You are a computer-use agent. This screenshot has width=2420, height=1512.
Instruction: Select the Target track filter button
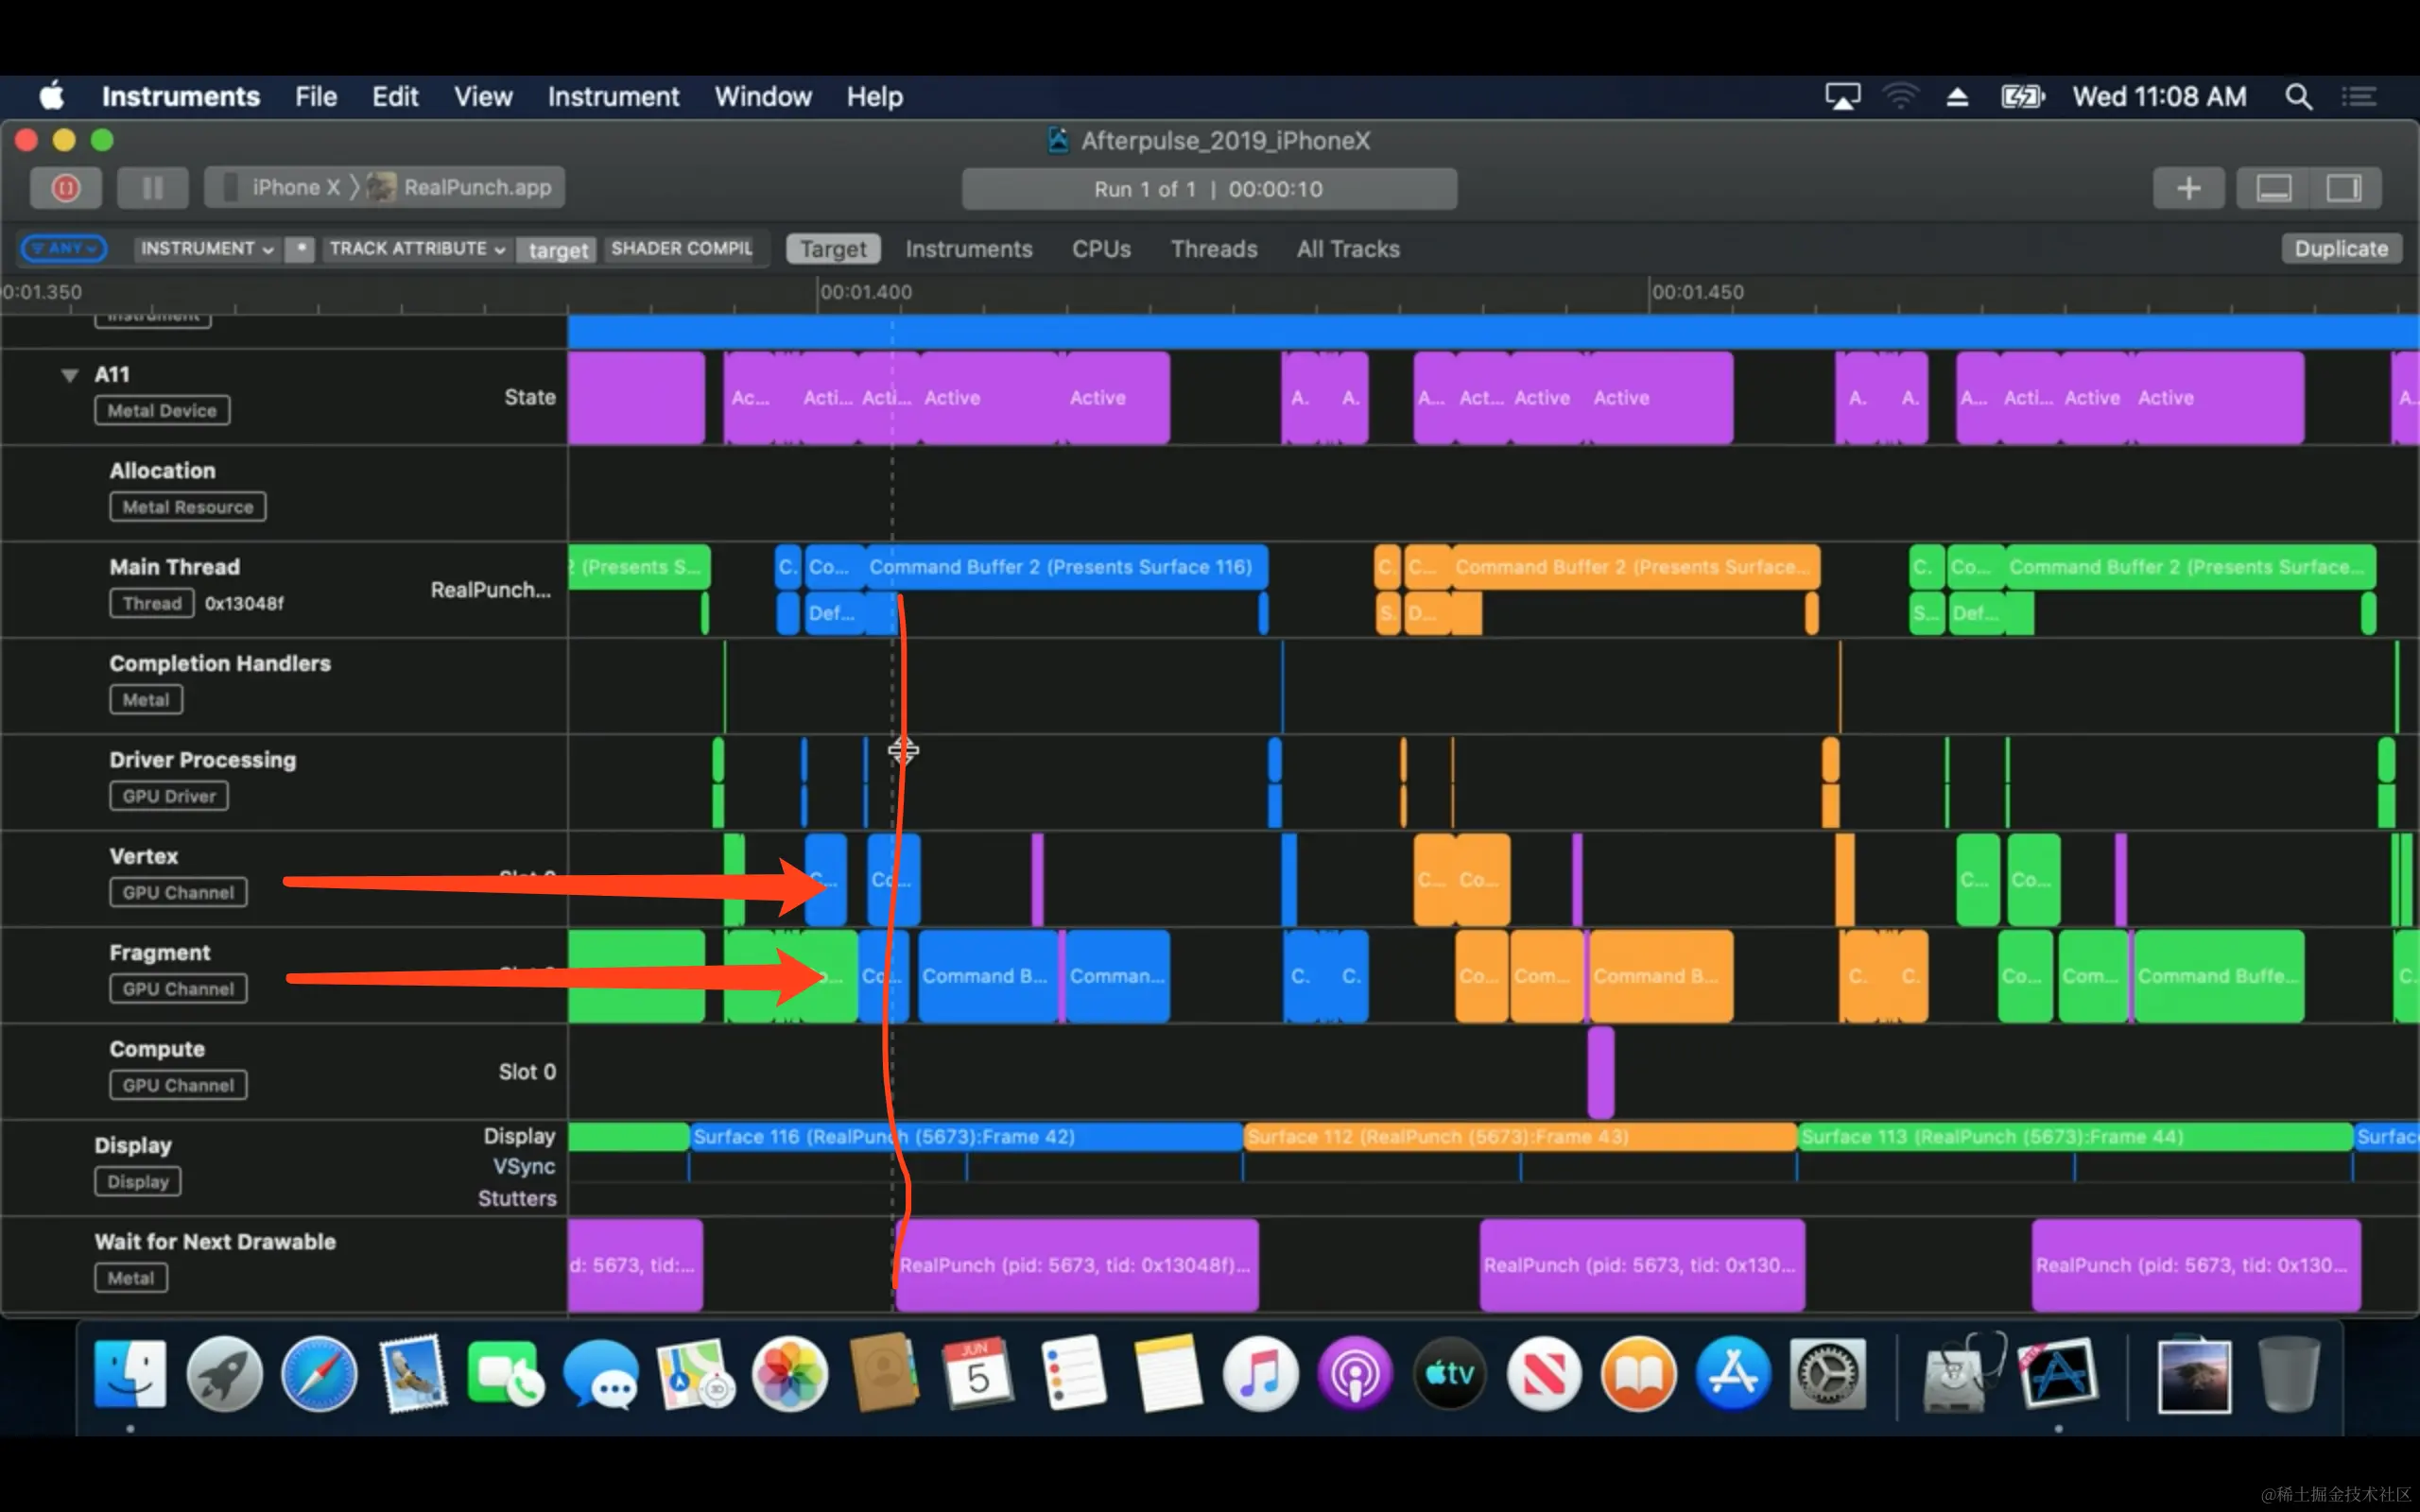(832, 249)
